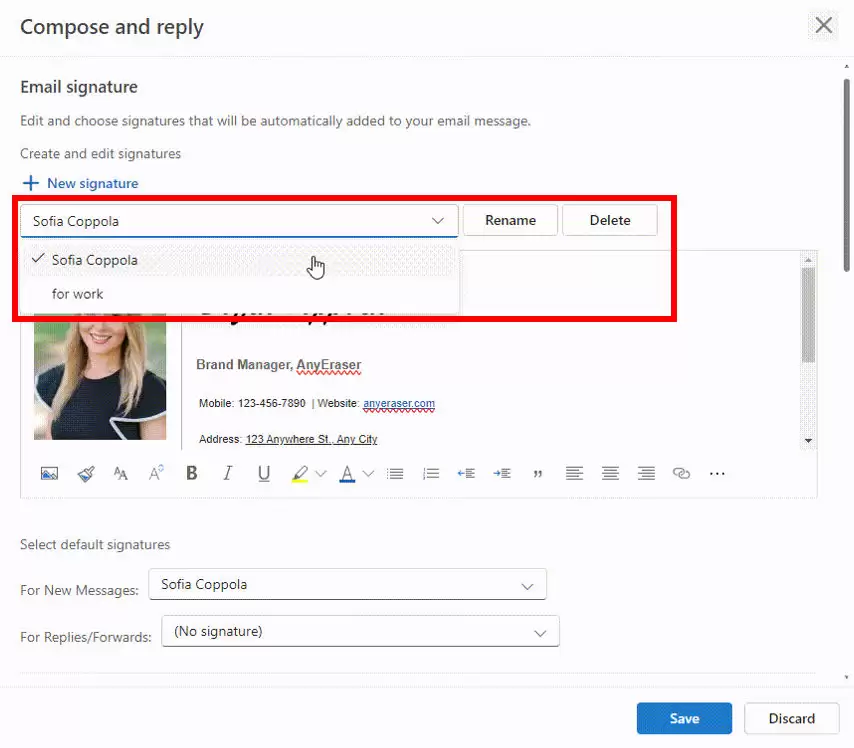Choose the 'for work' signature option
Viewport: 854px width, 748px height.
tap(238, 294)
